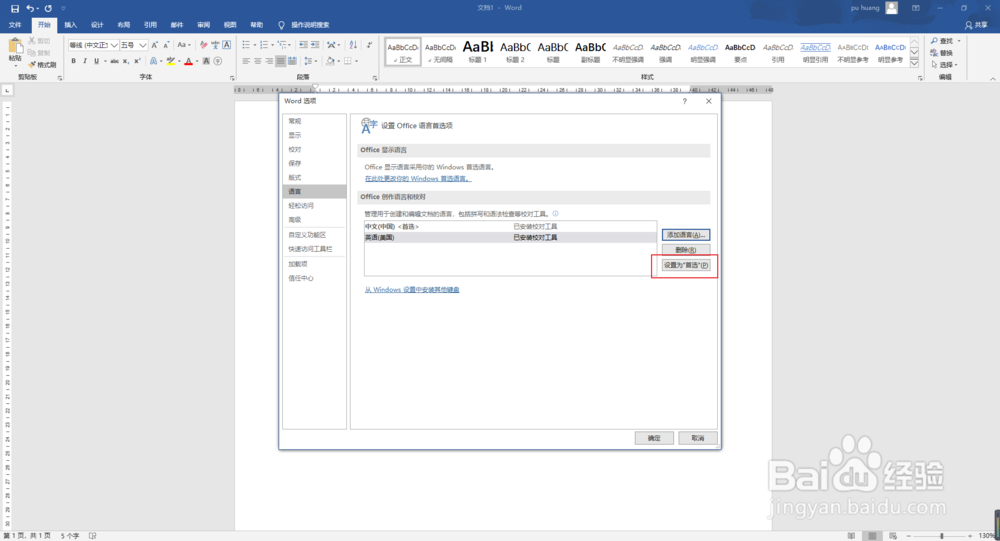Apply the red font color
The height and width of the screenshot is (541, 1000).
click(188, 61)
